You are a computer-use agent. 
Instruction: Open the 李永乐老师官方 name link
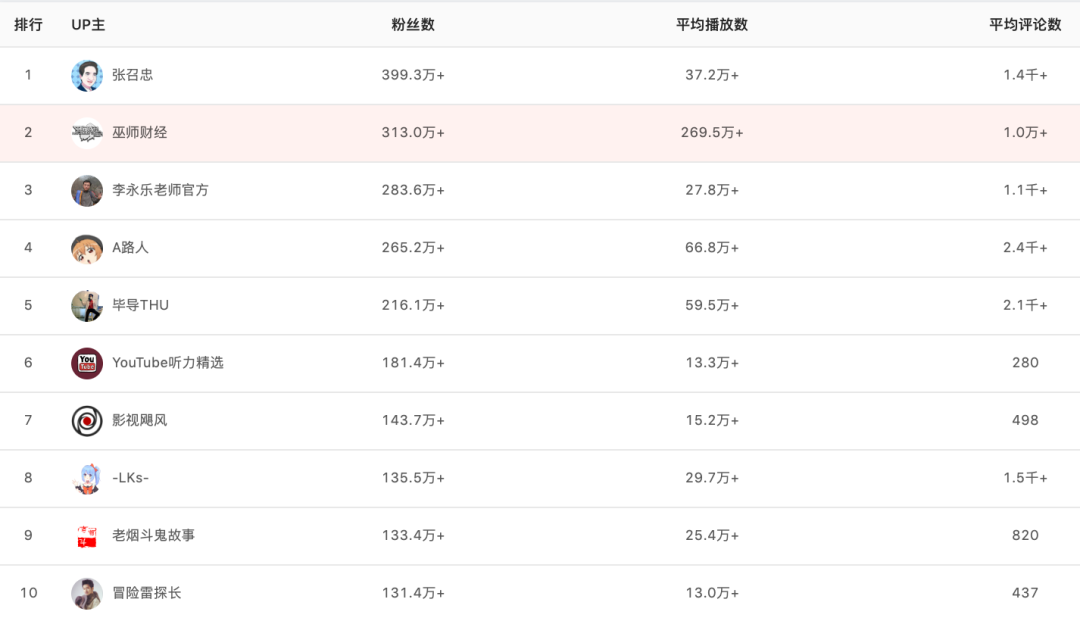(x=161, y=190)
